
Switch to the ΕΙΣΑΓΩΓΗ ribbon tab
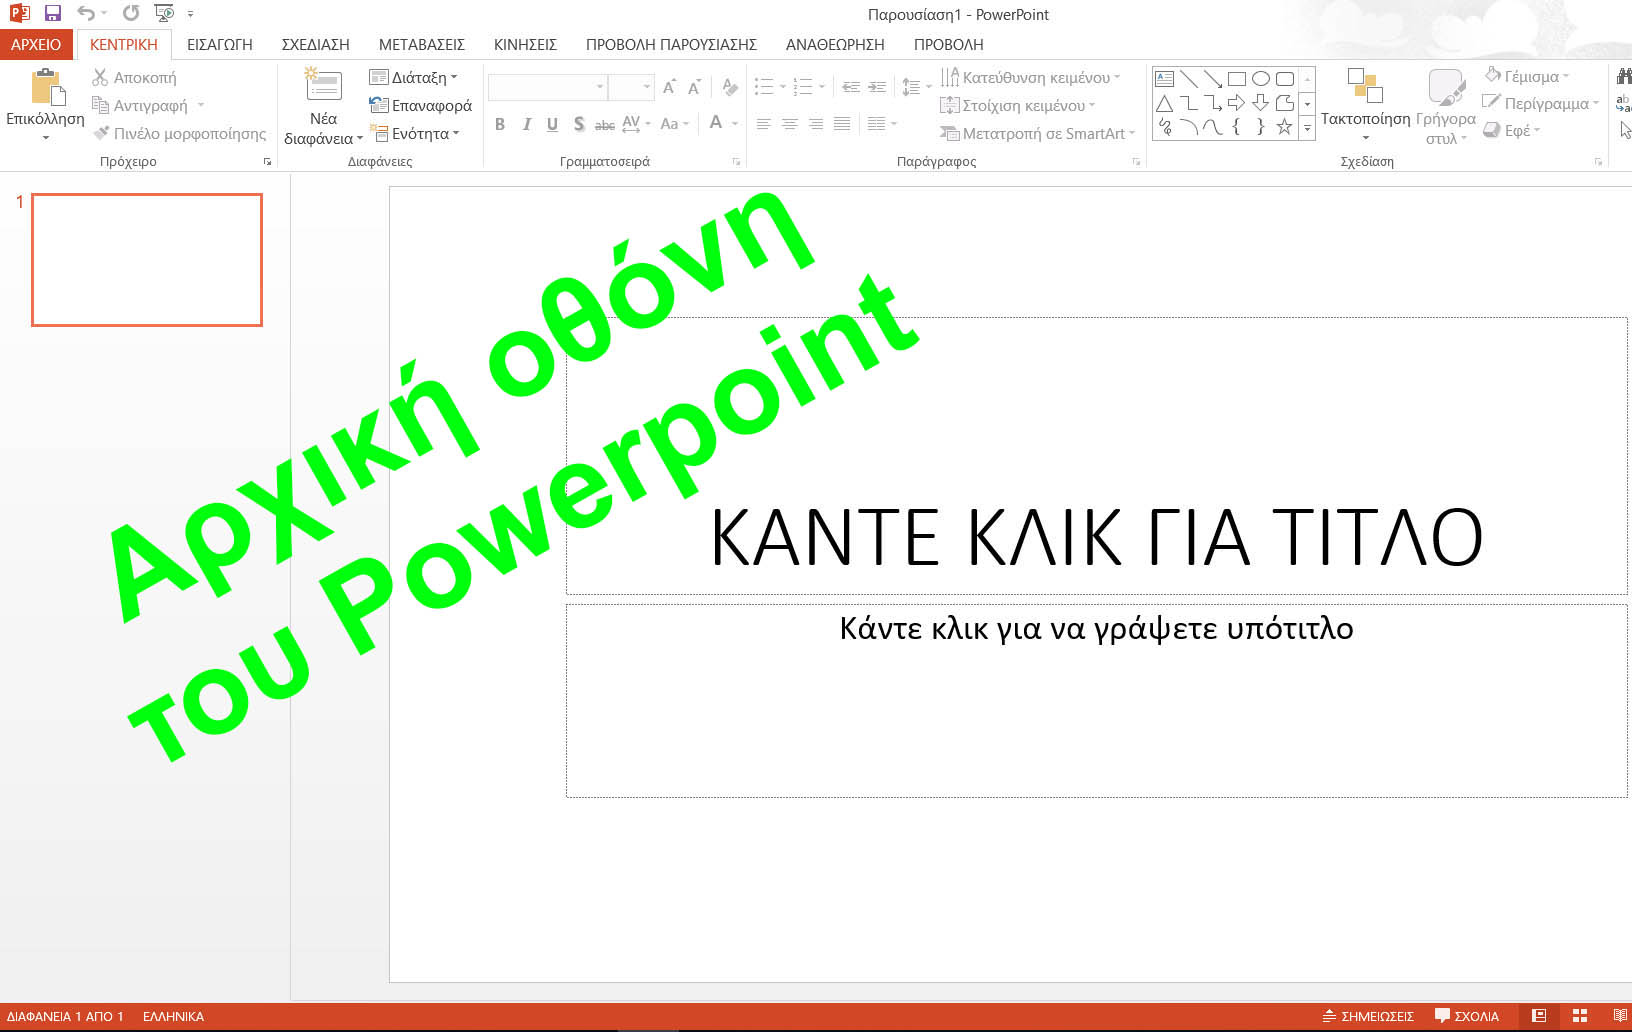click(219, 44)
